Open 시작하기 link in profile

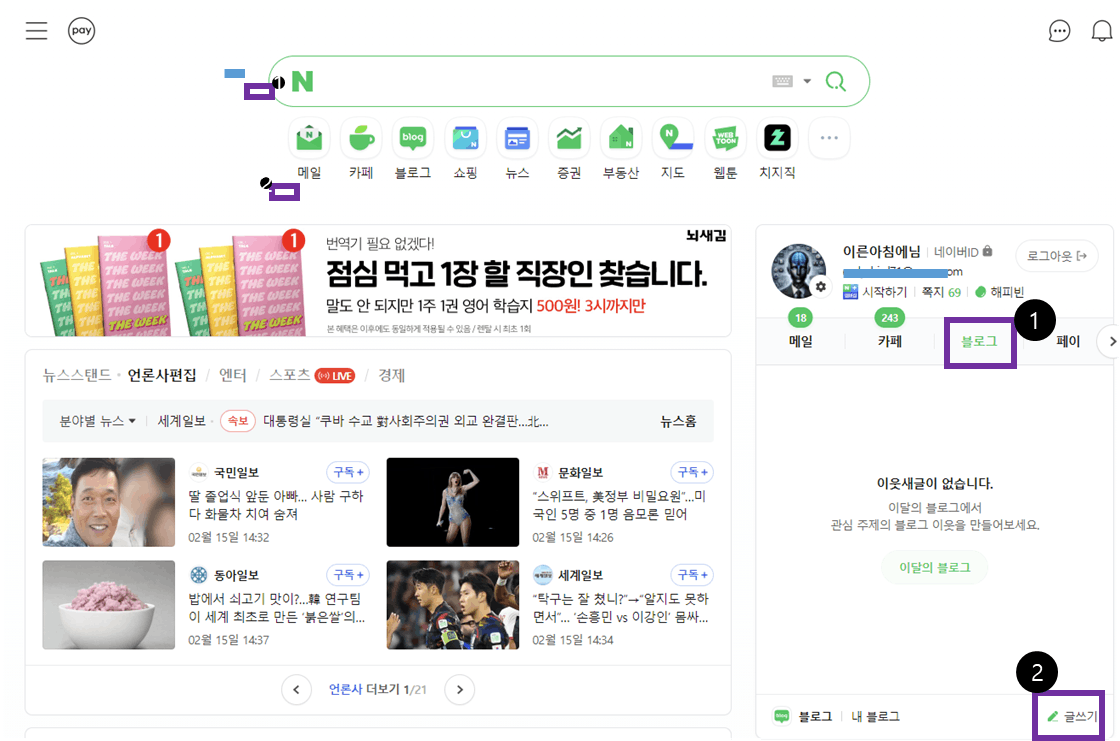click(875, 292)
